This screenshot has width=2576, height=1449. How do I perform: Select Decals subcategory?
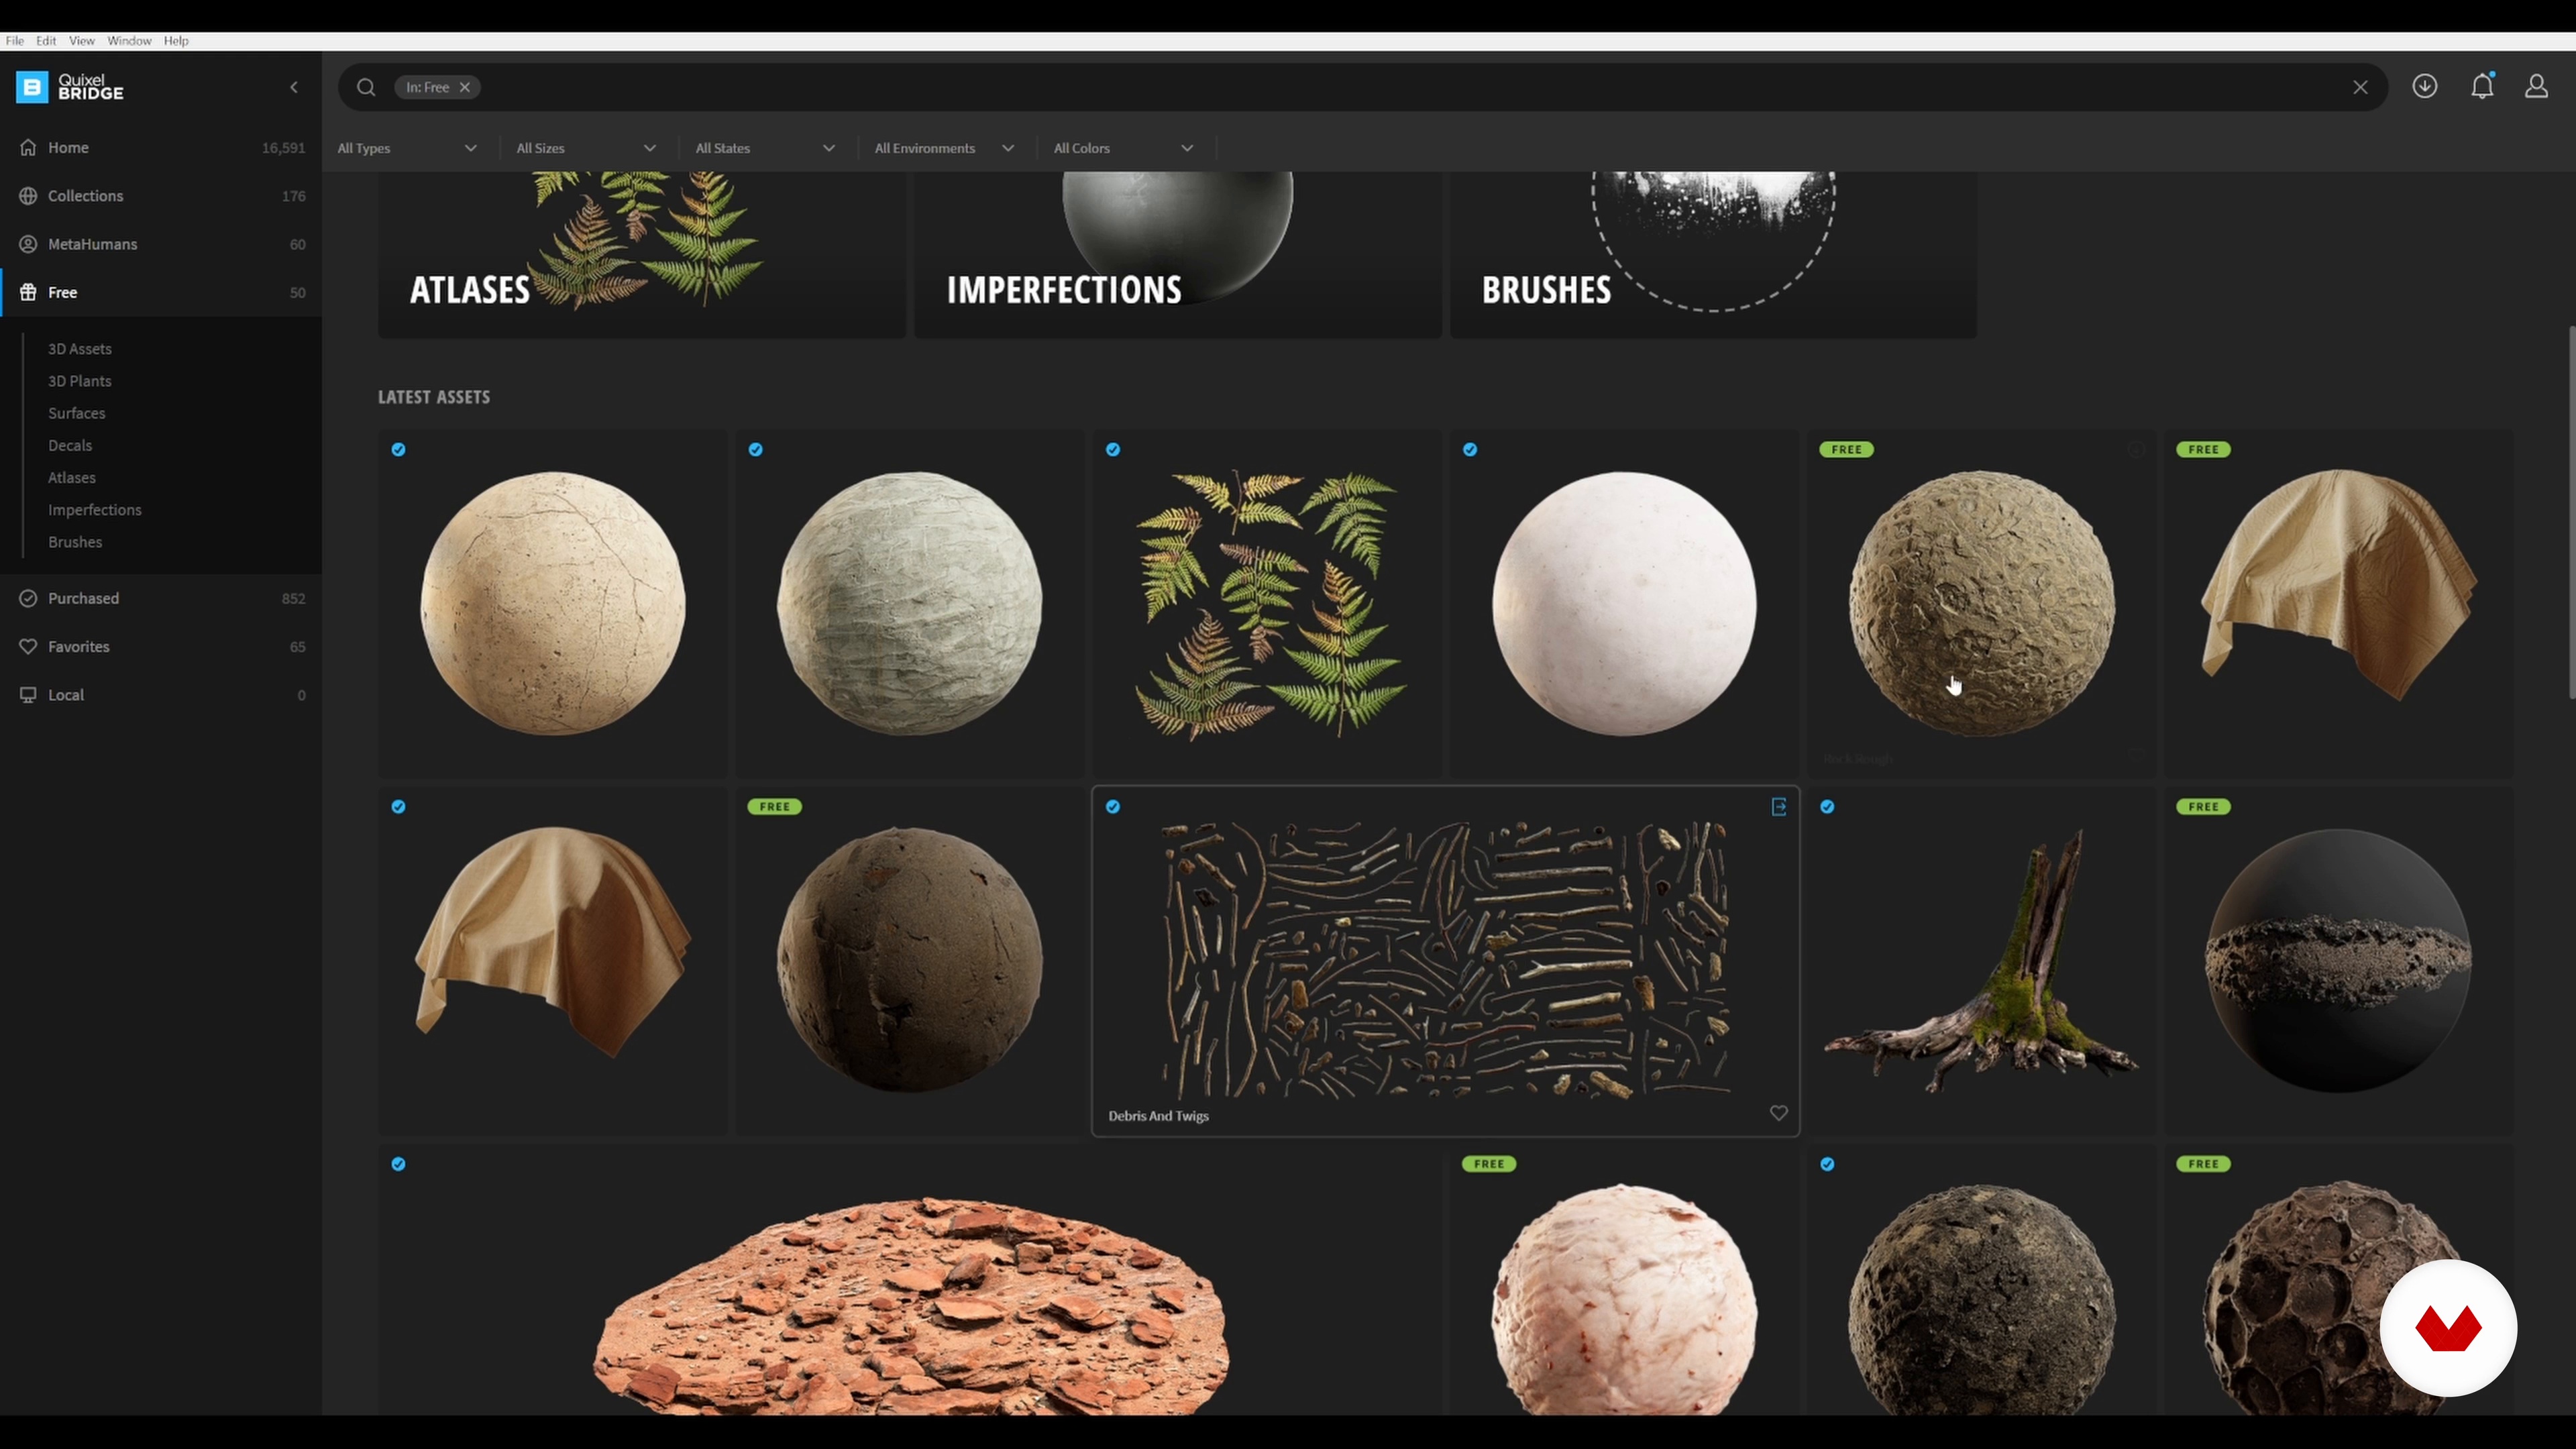tap(70, 445)
